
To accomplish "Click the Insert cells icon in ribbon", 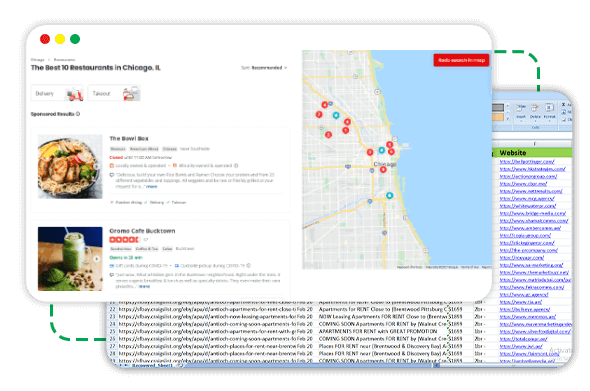I will (x=521, y=108).
